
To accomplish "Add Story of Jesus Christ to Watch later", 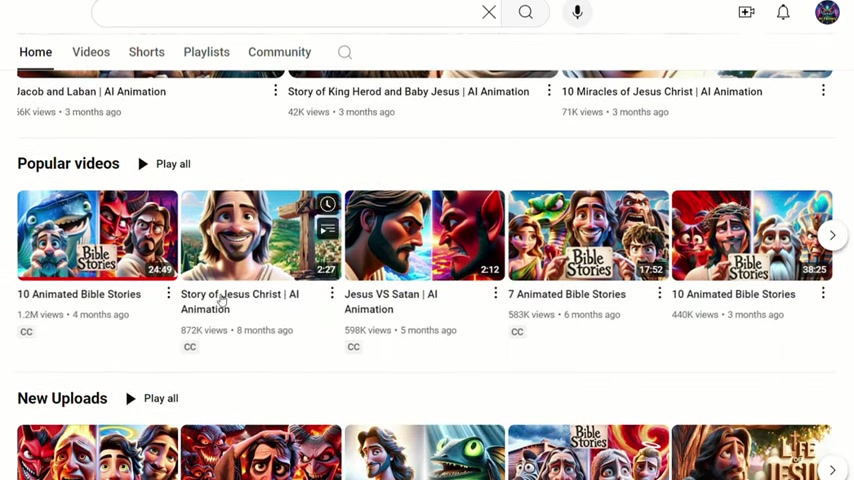I will tap(327, 204).
